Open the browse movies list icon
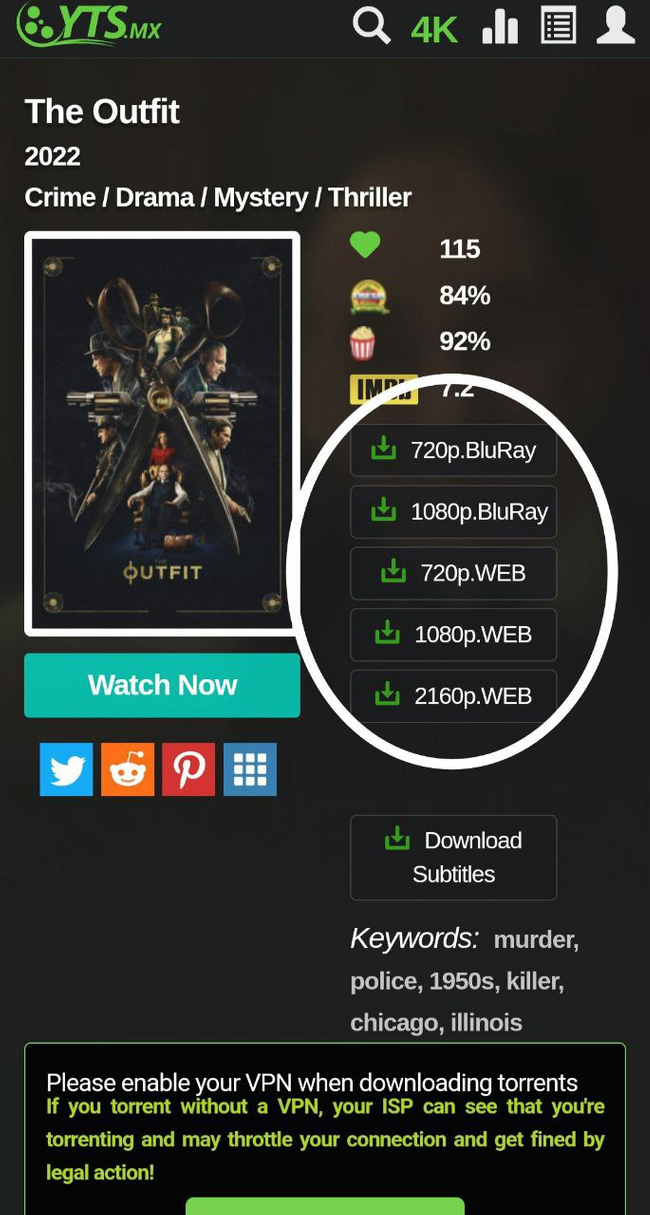The width and height of the screenshot is (650, 1215). [x=559, y=25]
